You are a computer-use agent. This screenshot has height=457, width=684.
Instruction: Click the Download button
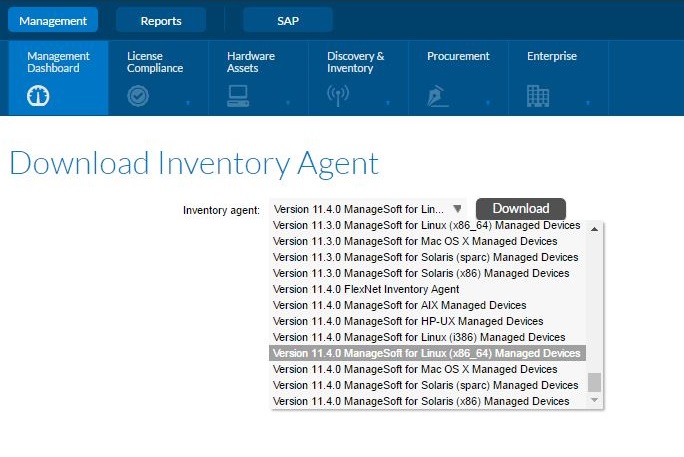click(521, 209)
